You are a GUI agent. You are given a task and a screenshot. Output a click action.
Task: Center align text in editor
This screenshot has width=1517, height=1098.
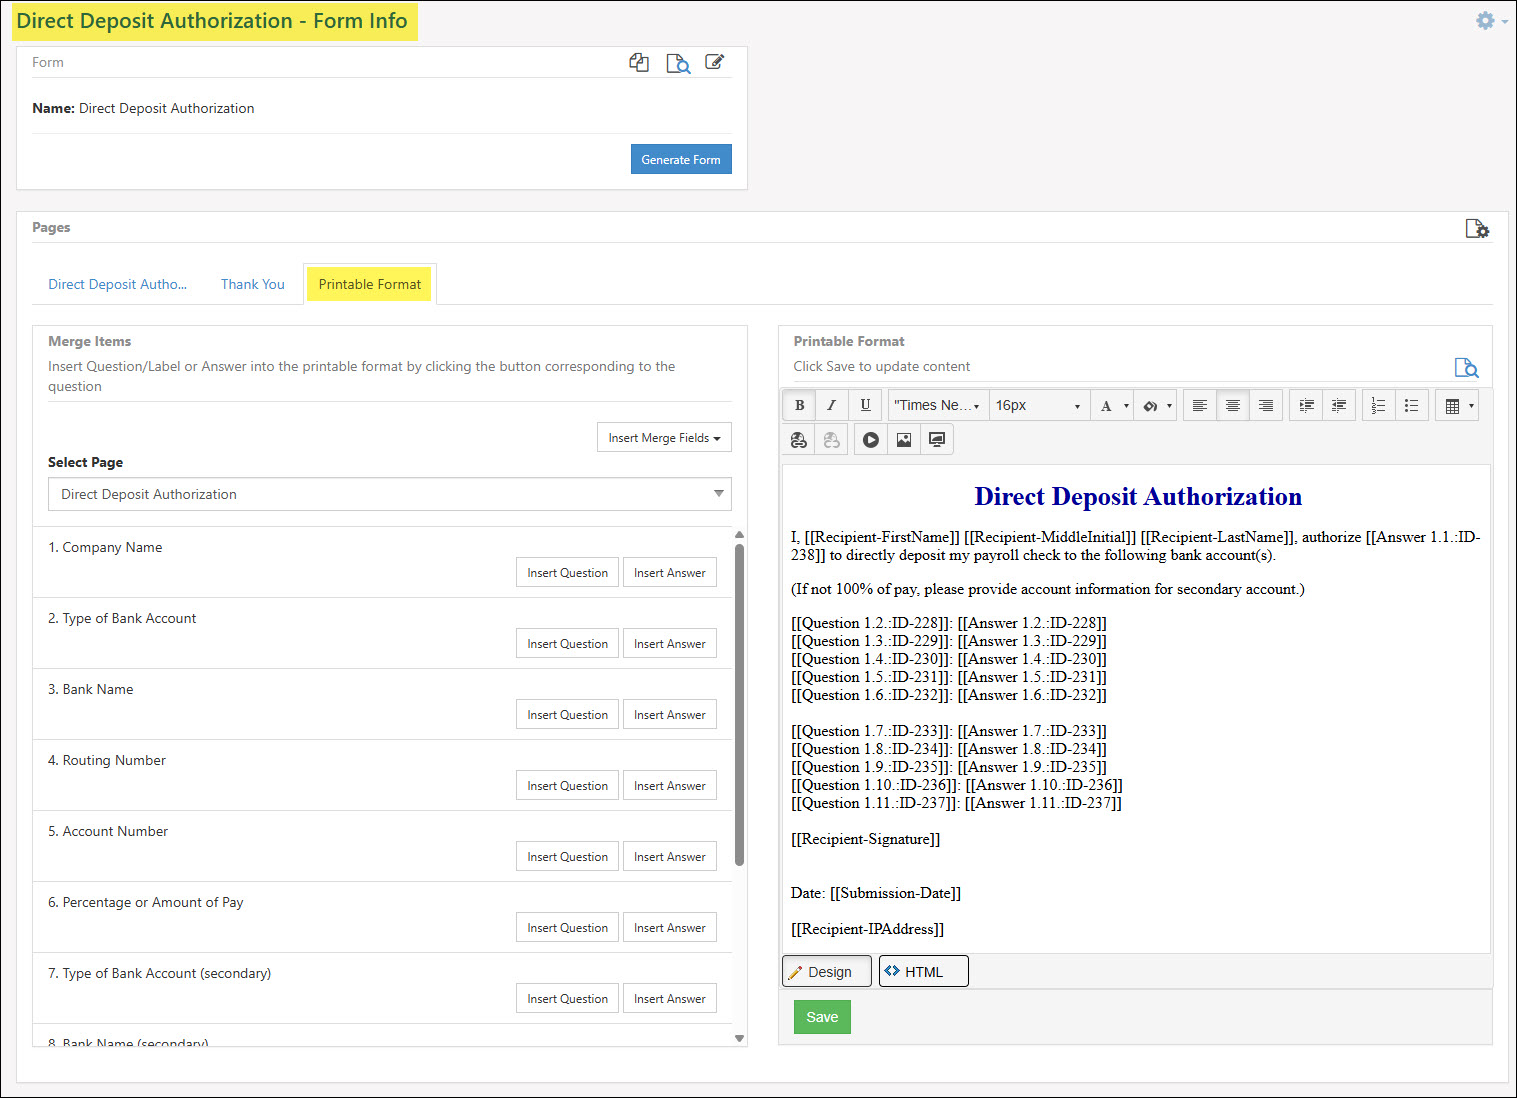coord(1233,405)
